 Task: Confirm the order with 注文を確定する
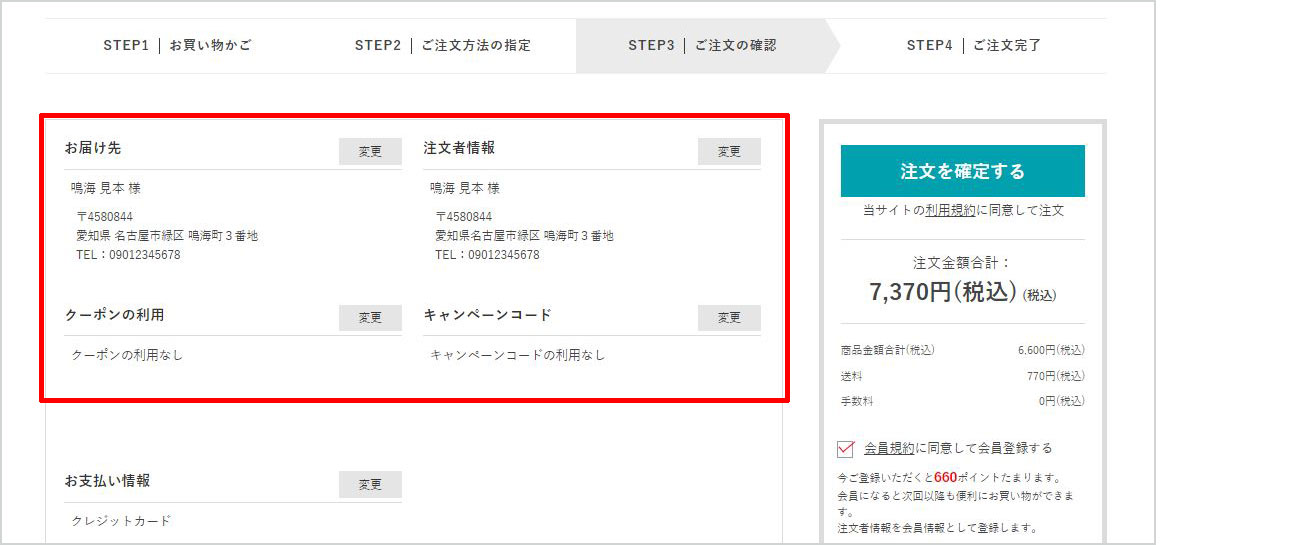962,171
